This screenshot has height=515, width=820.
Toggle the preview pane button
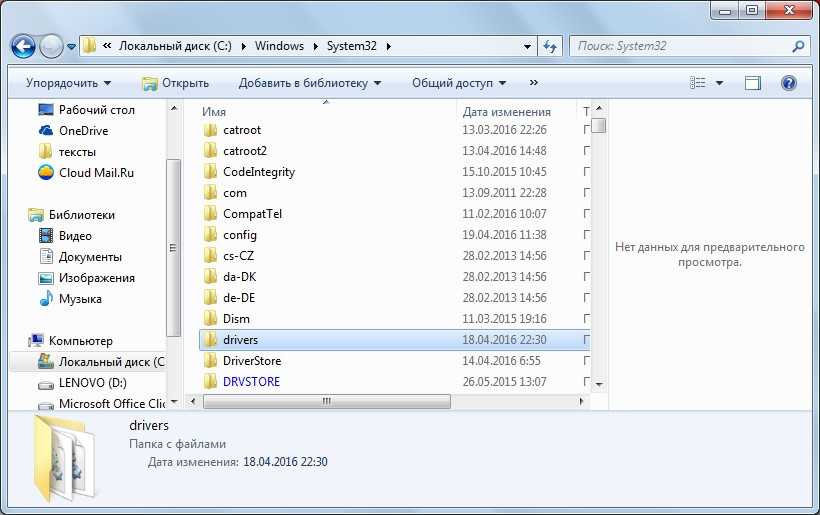point(753,83)
